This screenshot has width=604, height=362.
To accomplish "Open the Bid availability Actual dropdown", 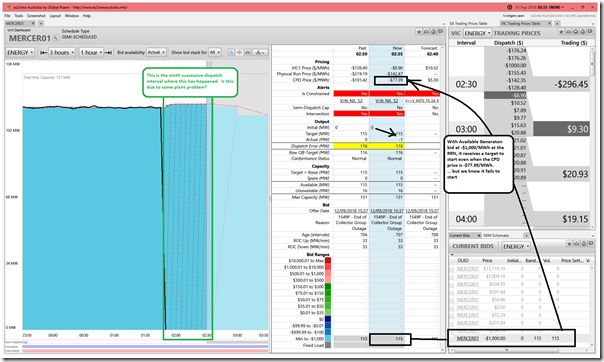I will coord(156,52).
